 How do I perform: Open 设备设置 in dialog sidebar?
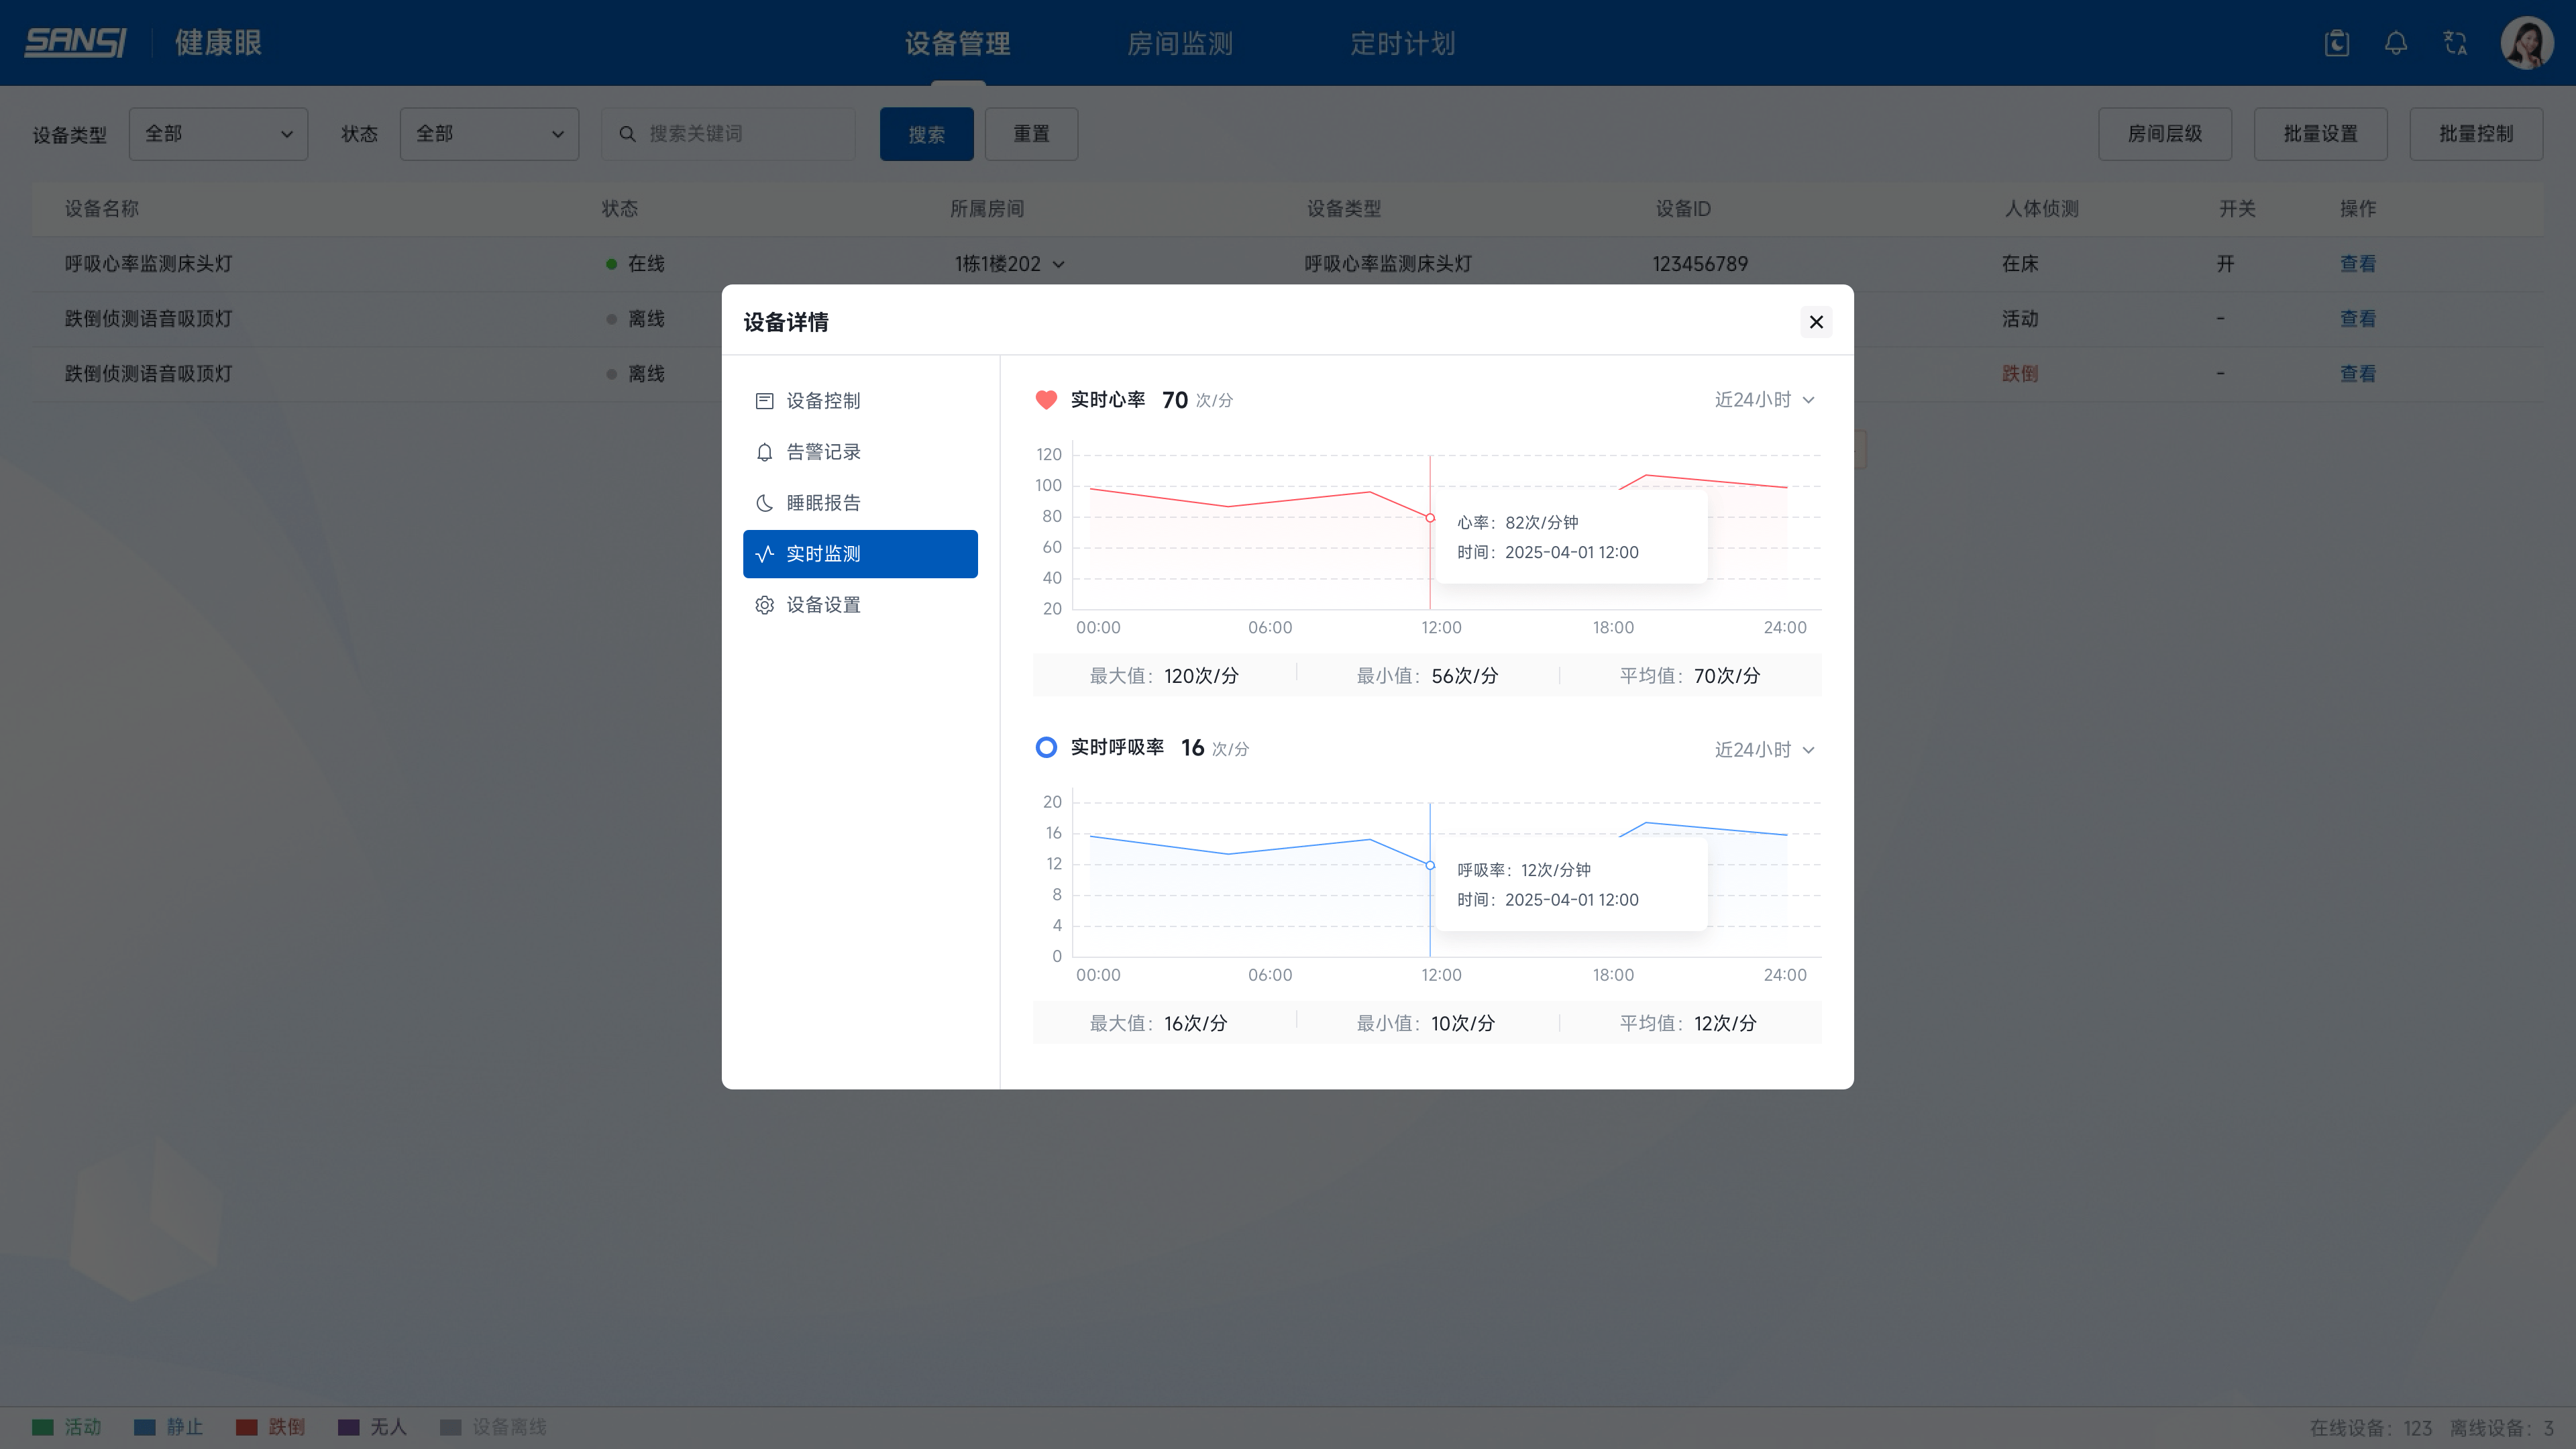pos(860,605)
